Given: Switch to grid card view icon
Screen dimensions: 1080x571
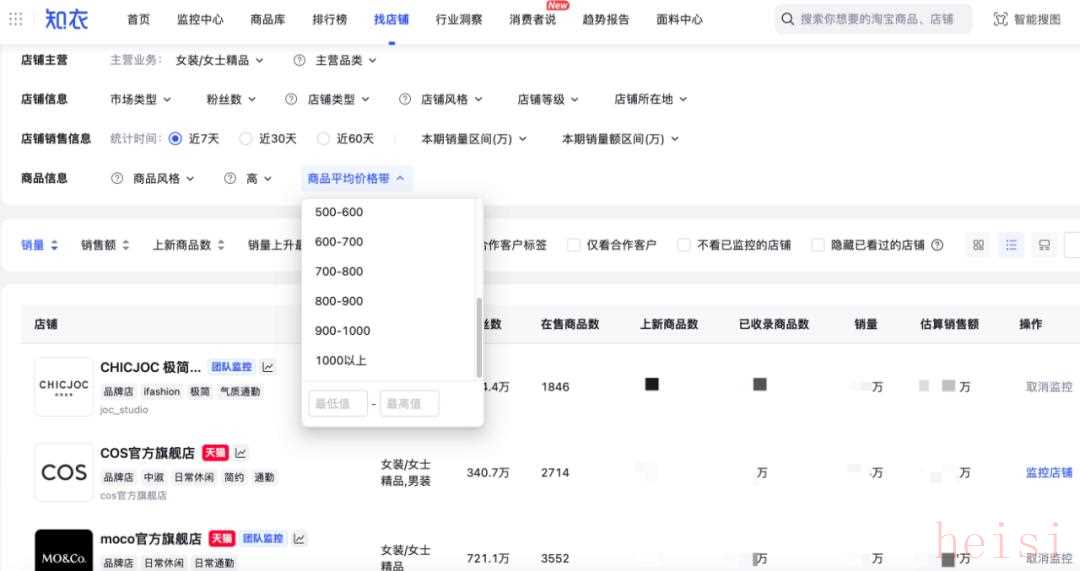Looking at the screenshot, I should point(978,245).
